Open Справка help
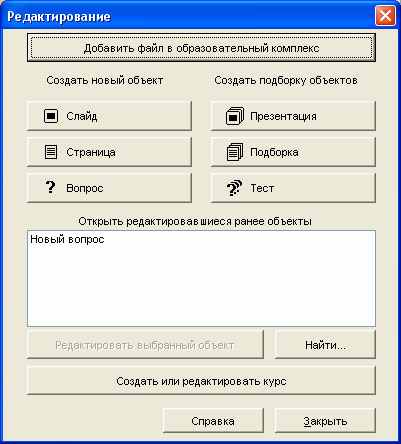The image size is (401, 444). point(213,421)
